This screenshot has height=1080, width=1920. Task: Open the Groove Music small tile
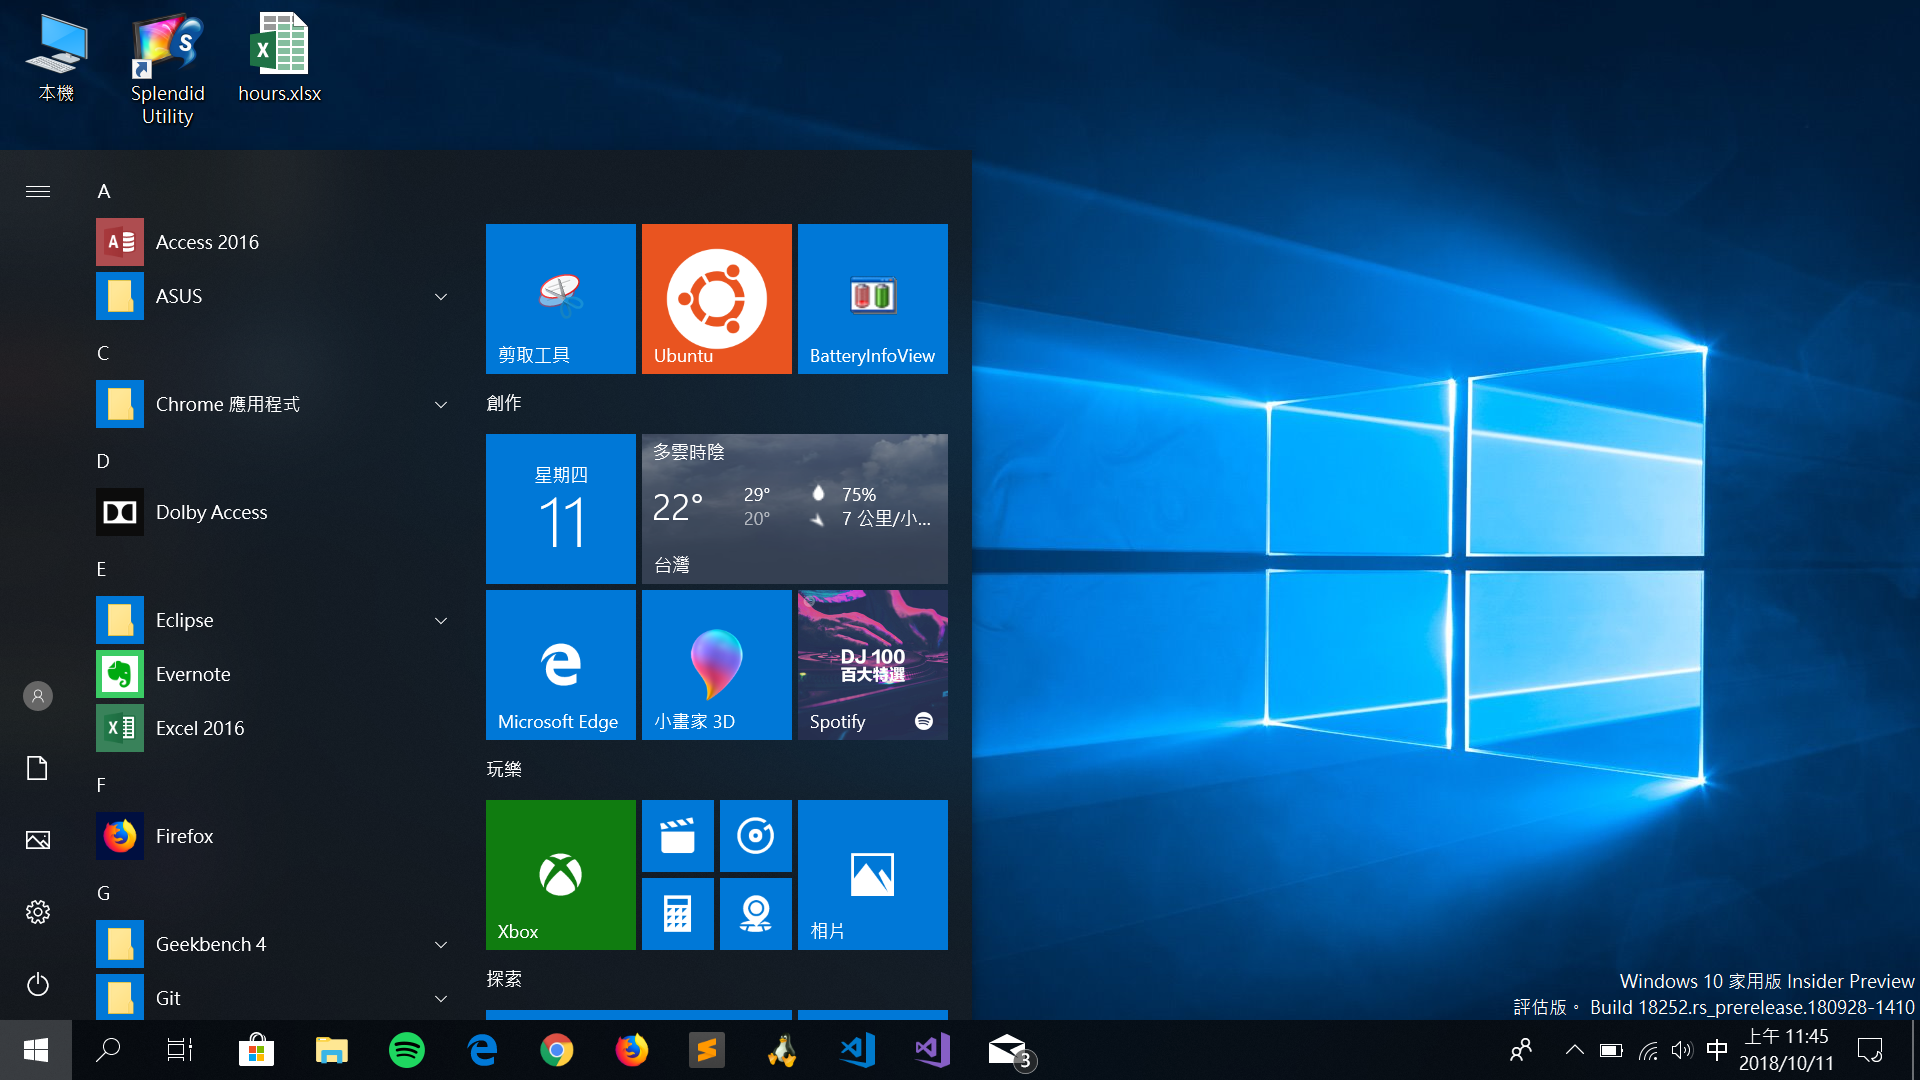[x=756, y=836]
